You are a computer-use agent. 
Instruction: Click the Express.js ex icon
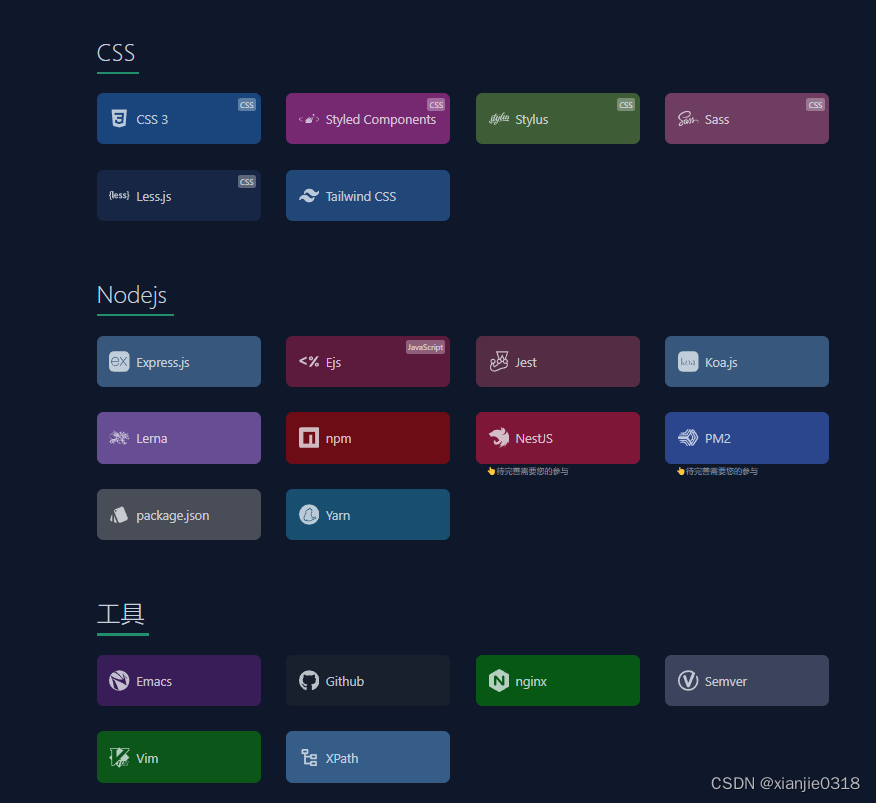pos(119,362)
